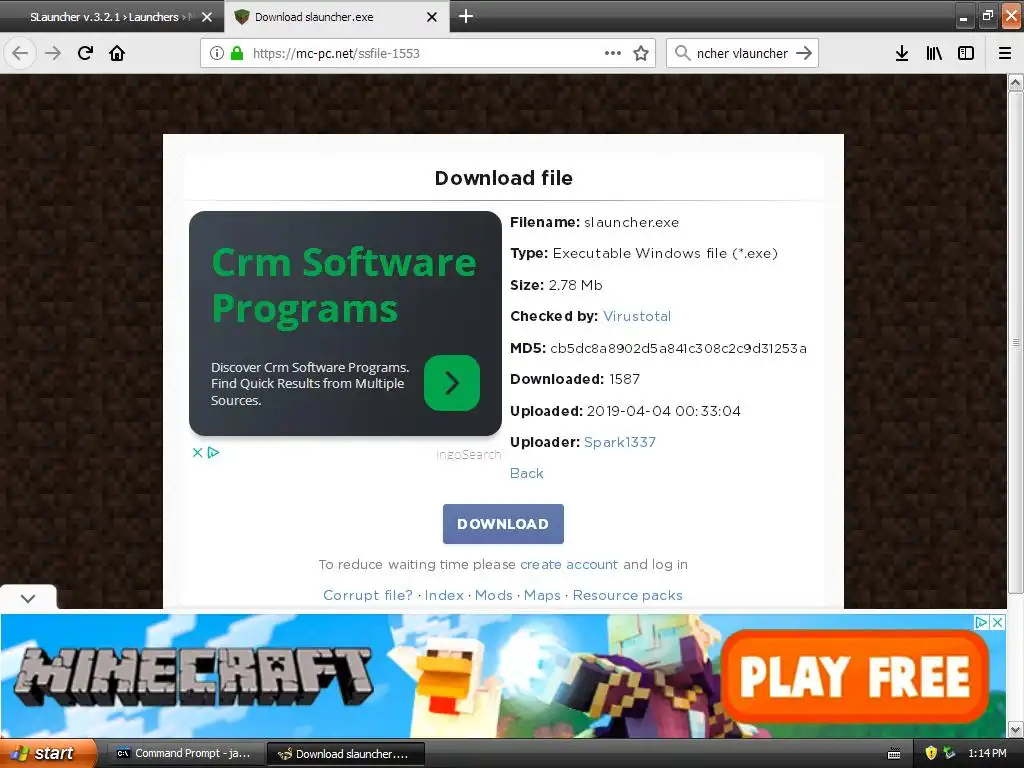Screen dimensions: 1024x768
Task: Click the page scrollbar up arrow
Action: point(1016,82)
